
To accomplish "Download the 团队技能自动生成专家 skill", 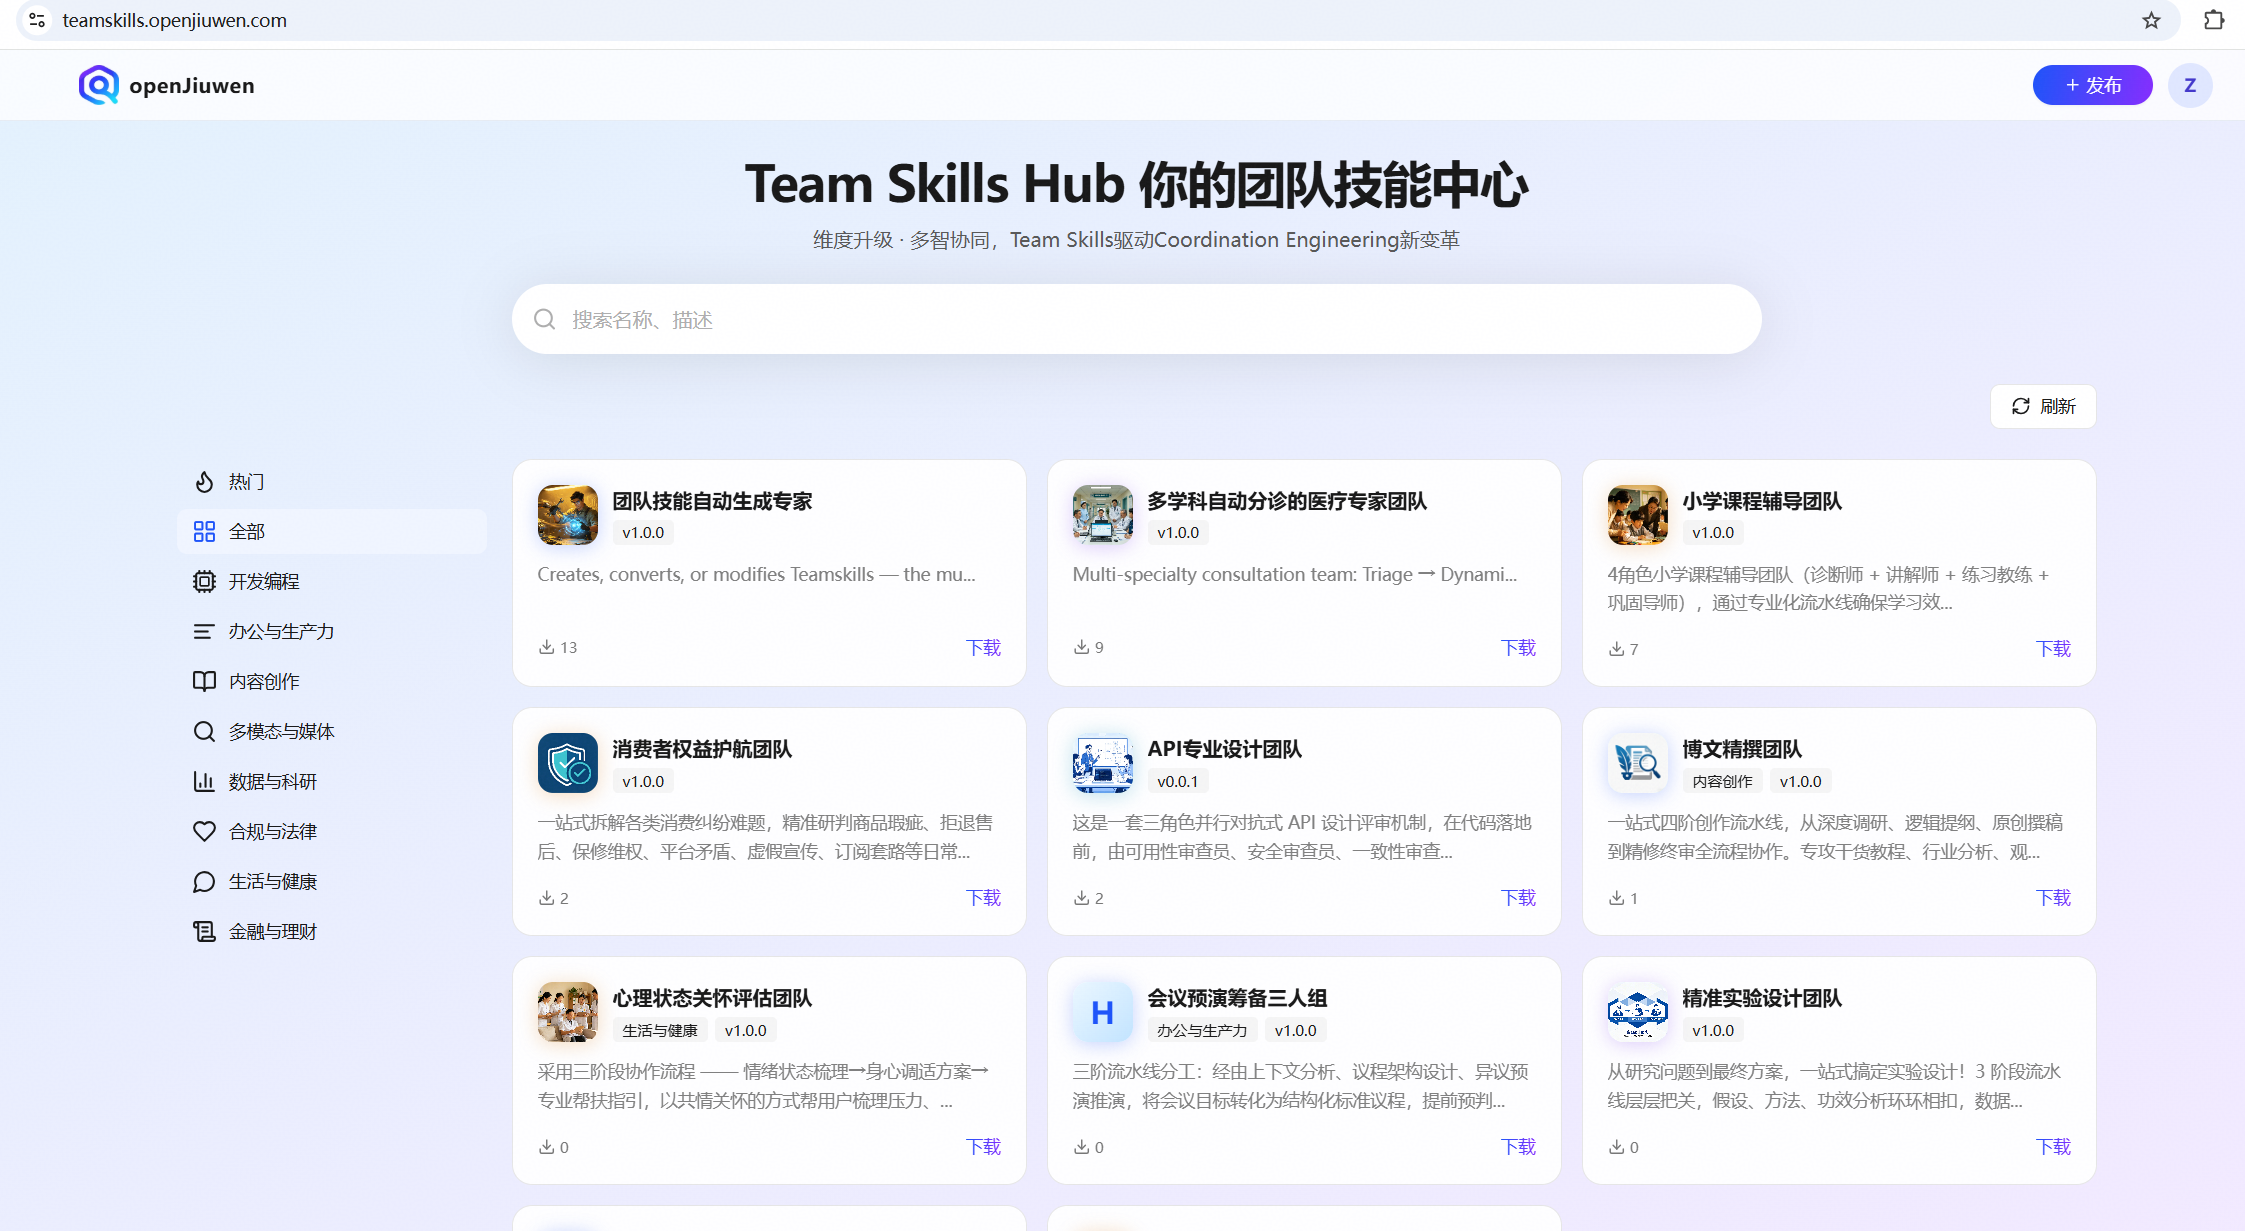I will pos(983,647).
